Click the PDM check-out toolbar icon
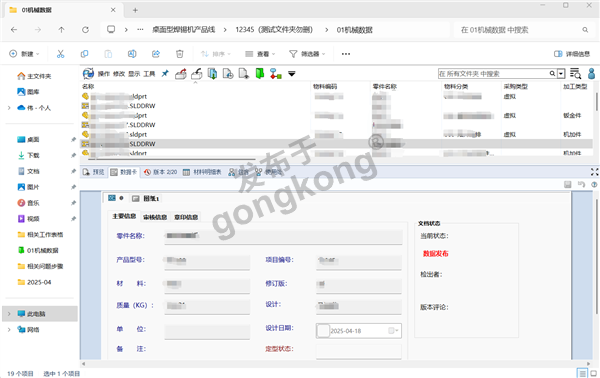The image size is (600, 378). click(181, 73)
